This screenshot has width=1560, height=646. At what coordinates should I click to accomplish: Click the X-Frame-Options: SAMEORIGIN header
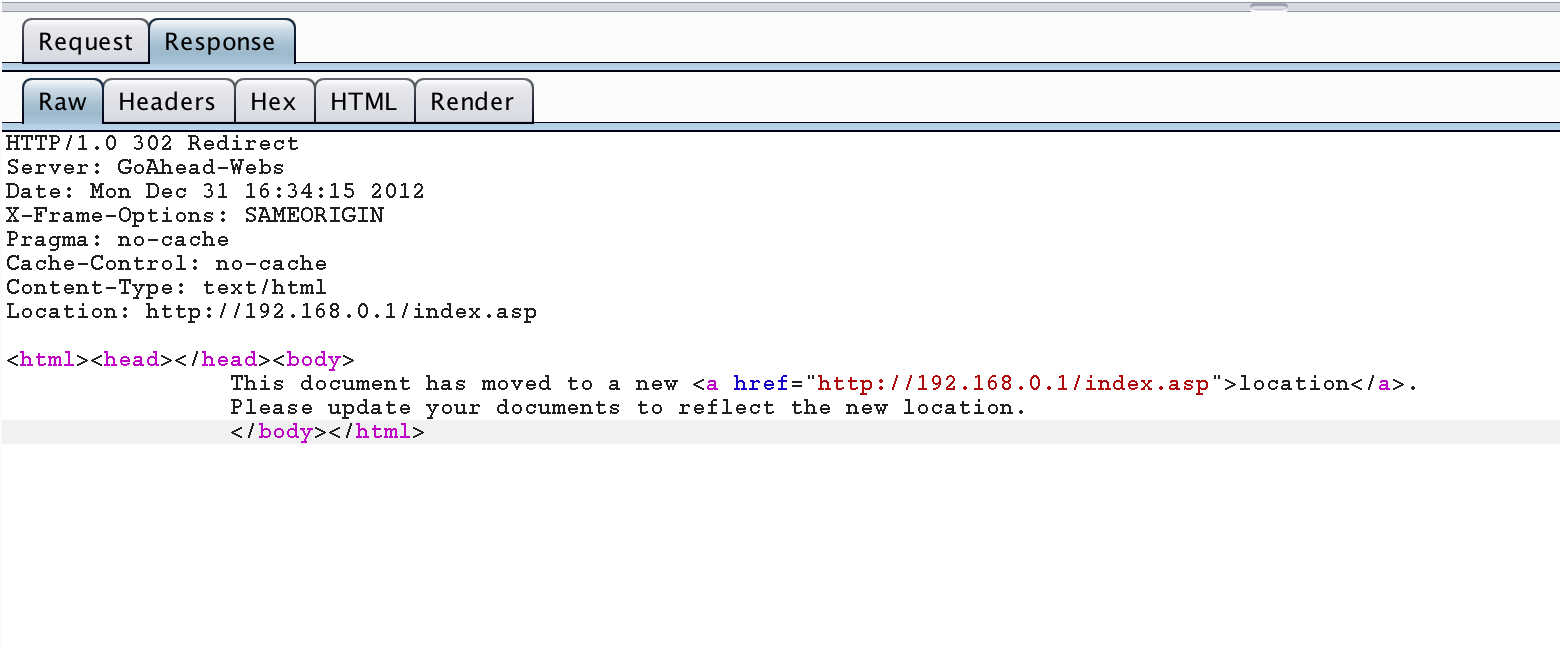(x=195, y=215)
